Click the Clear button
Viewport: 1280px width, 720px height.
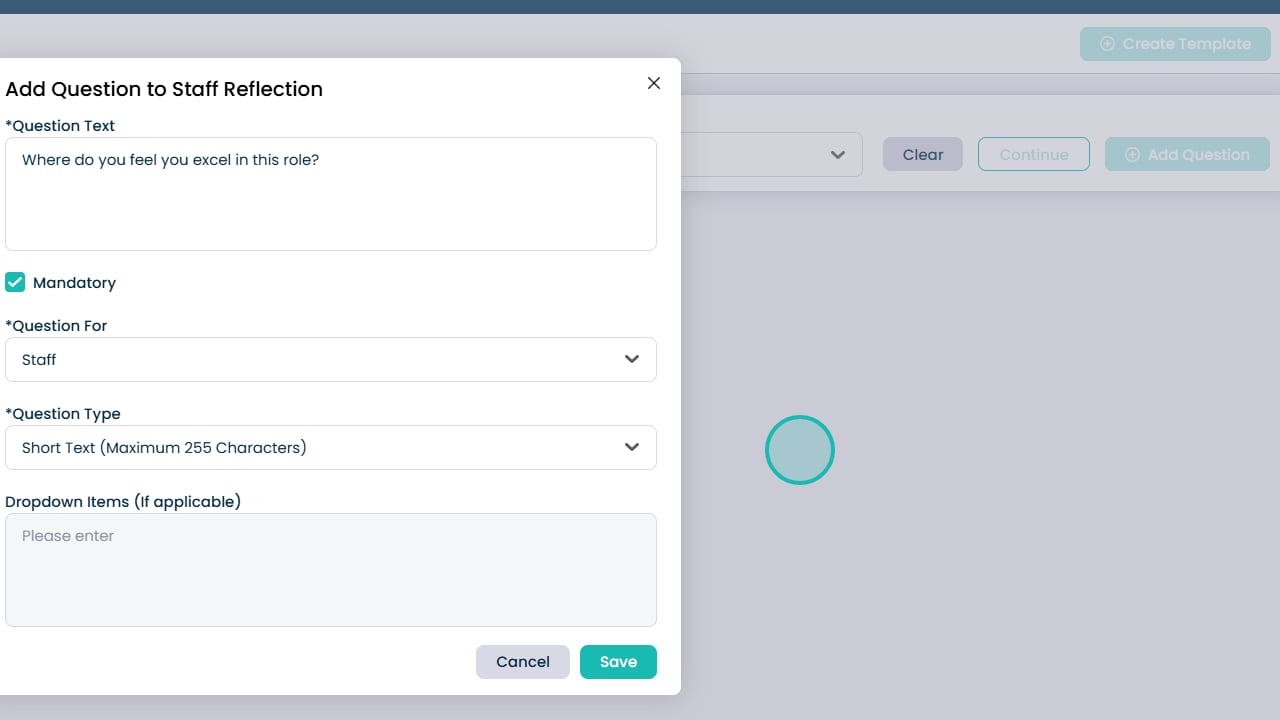(922, 155)
